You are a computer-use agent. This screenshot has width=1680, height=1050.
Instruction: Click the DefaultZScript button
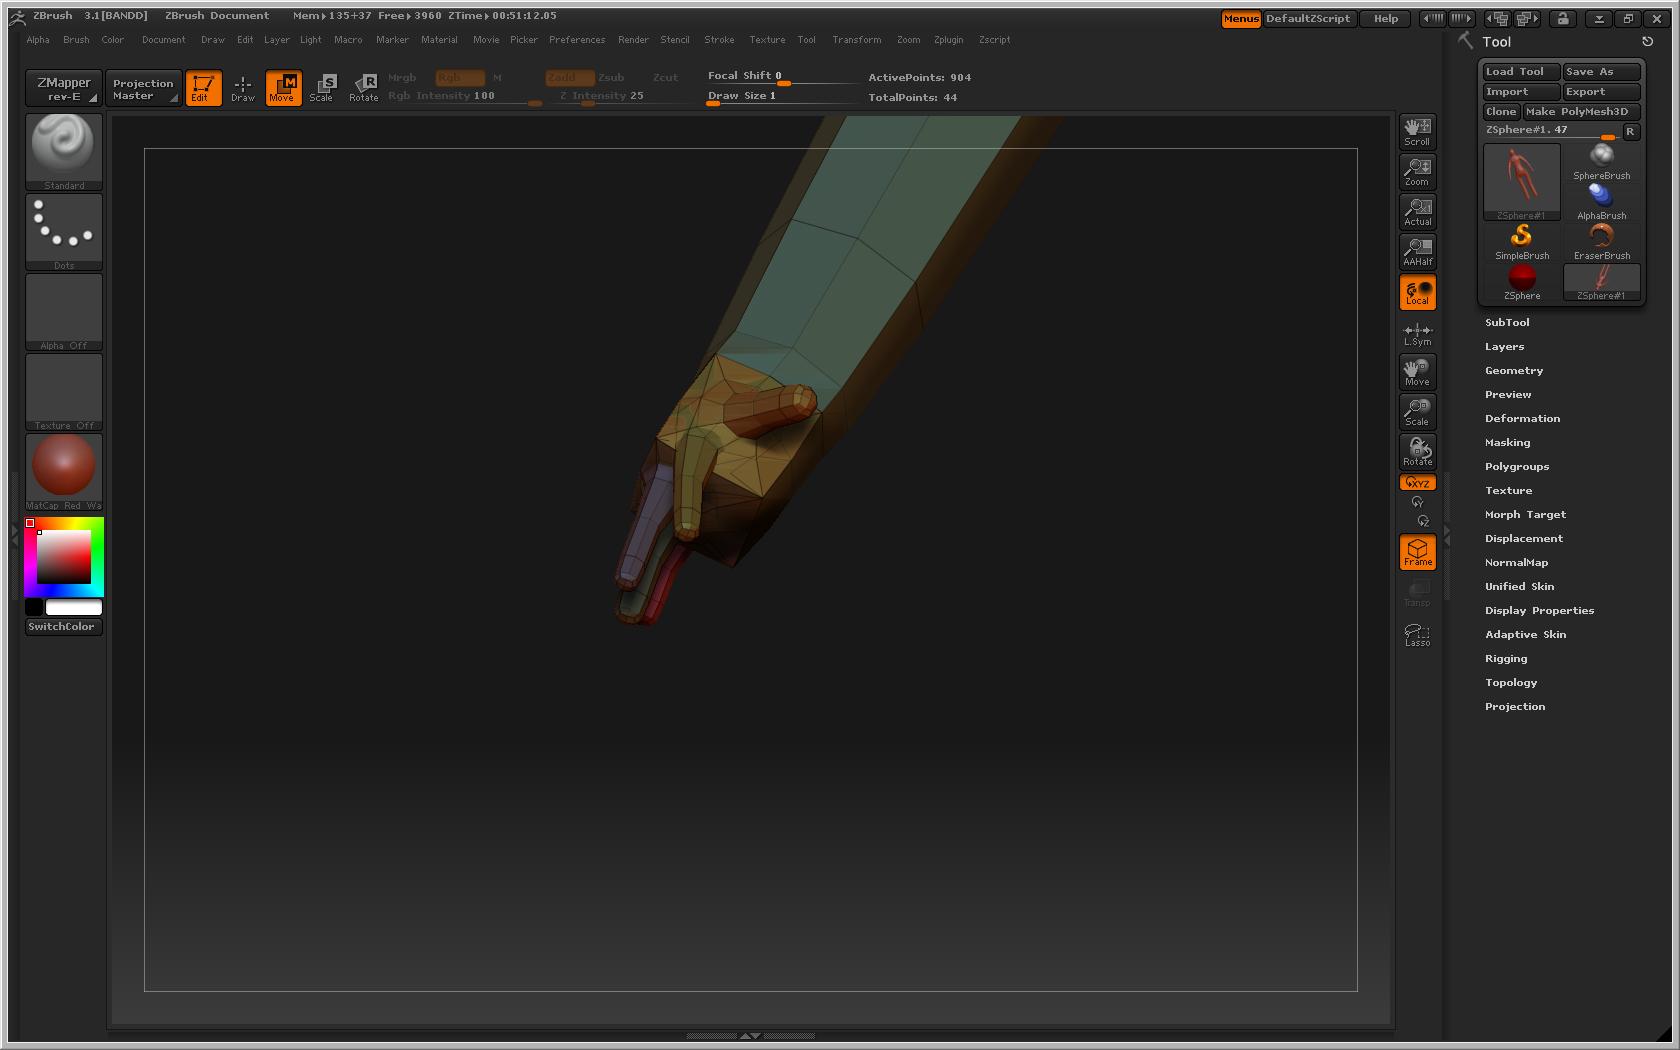[1308, 19]
